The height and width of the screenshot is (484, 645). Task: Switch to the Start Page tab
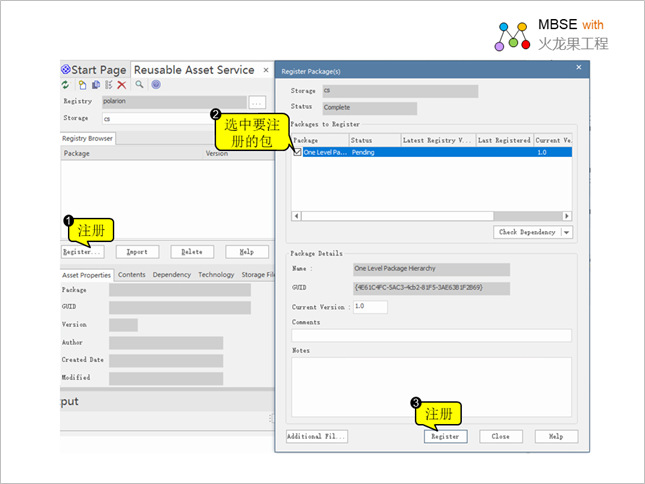coord(93,70)
